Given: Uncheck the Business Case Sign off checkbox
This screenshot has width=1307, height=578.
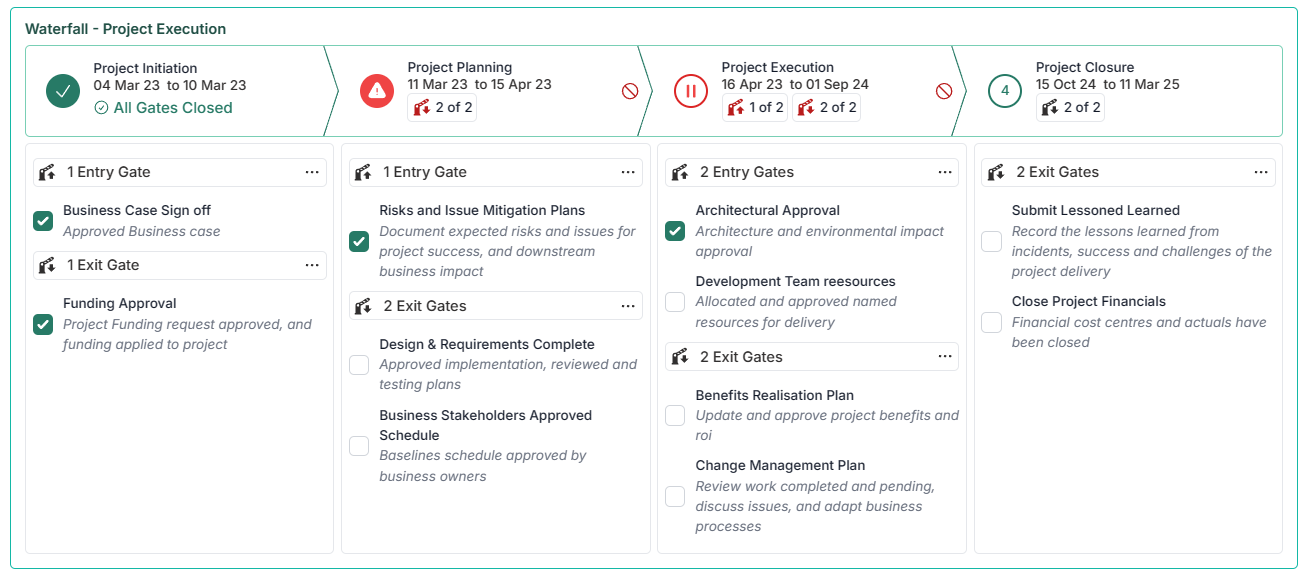Looking at the screenshot, I should click(43, 221).
